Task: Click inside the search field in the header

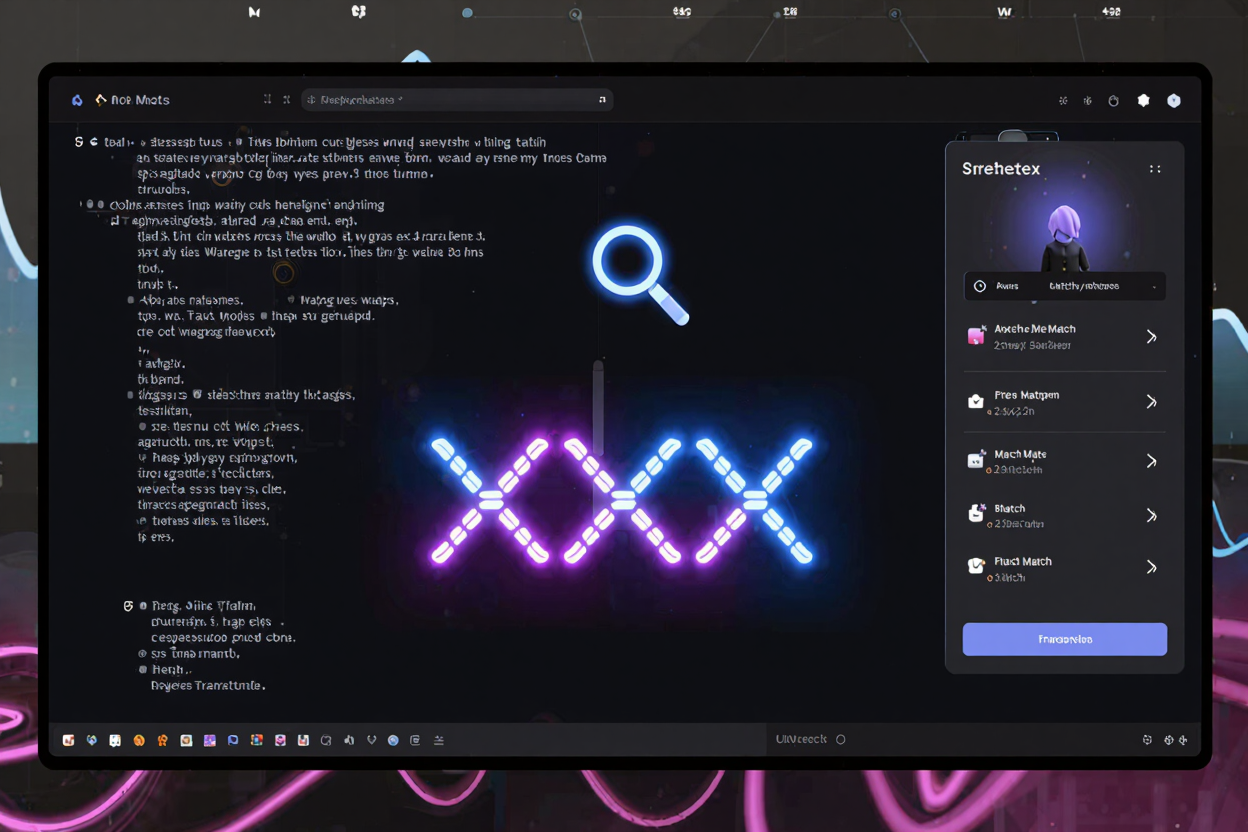Action: tap(457, 100)
